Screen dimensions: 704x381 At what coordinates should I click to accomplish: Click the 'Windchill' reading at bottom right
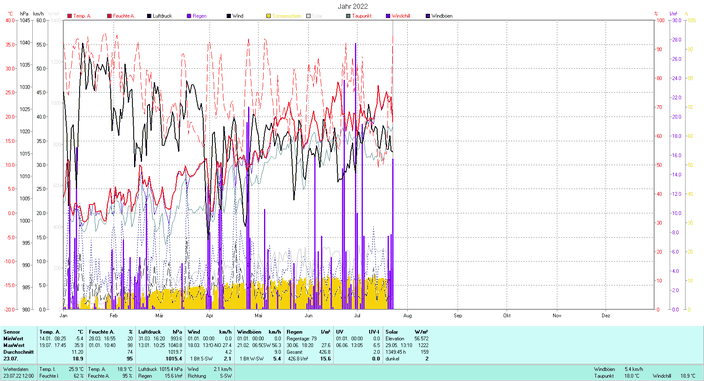tap(662, 376)
